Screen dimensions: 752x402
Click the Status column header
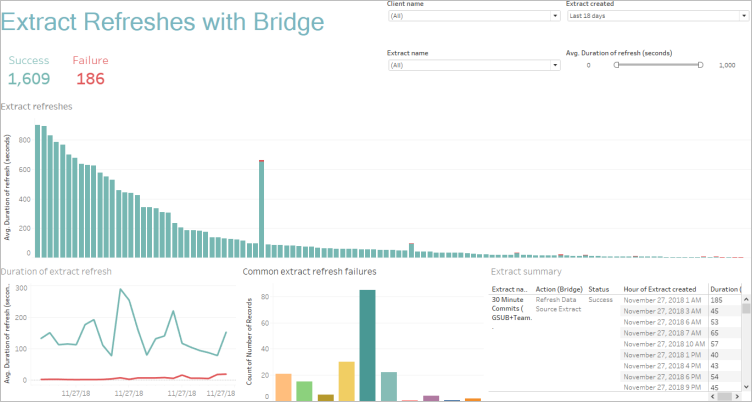pos(598,289)
